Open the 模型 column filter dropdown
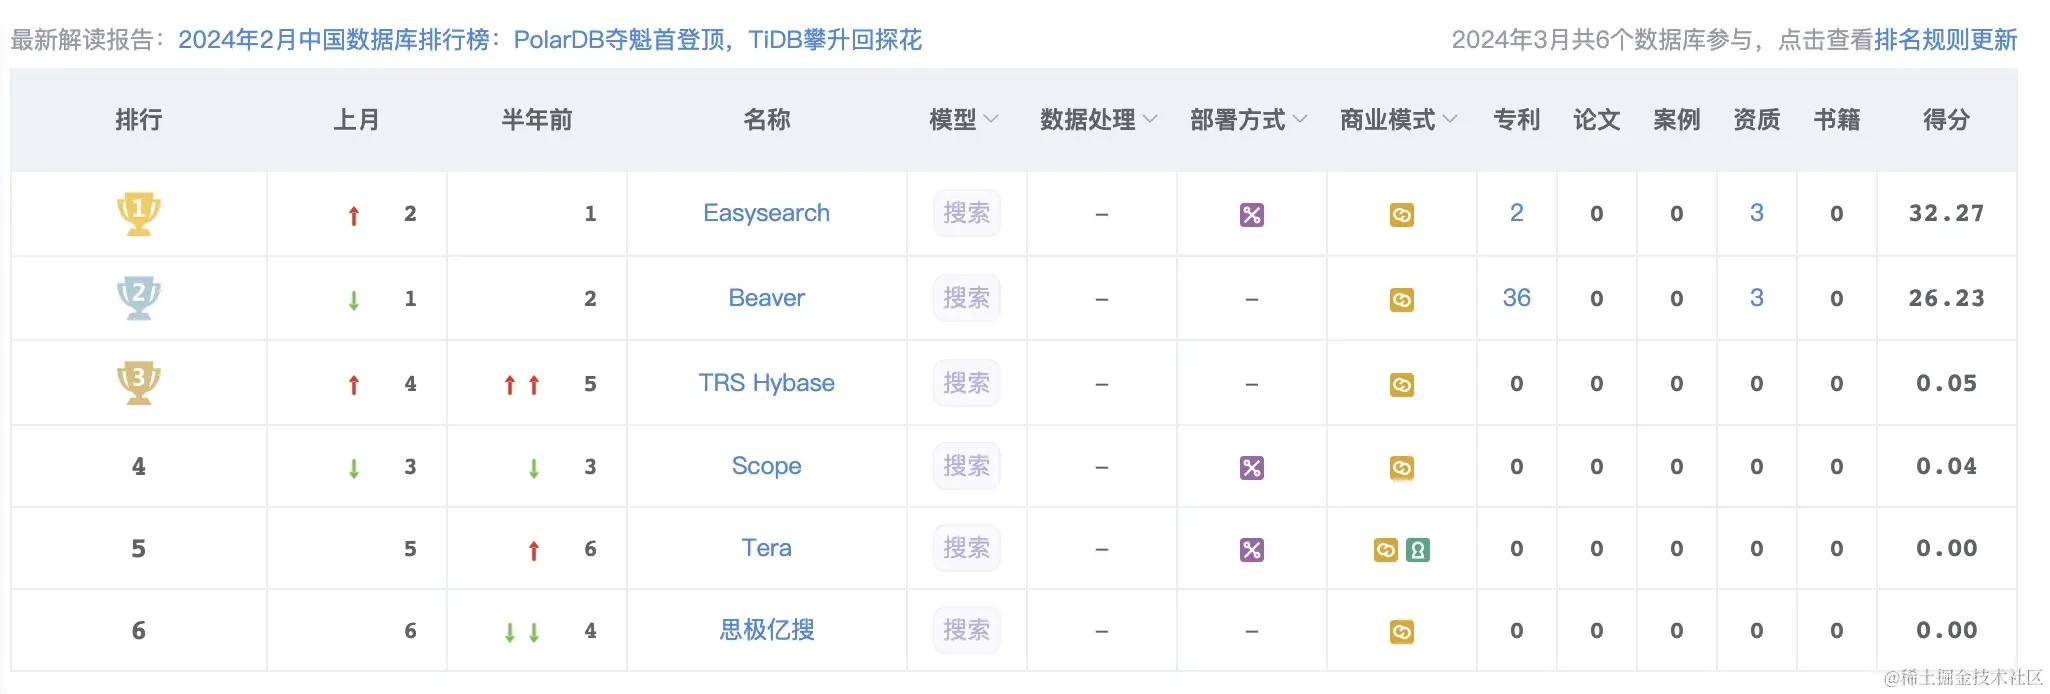This screenshot has height=694, width=2050. tap(991, 120)
